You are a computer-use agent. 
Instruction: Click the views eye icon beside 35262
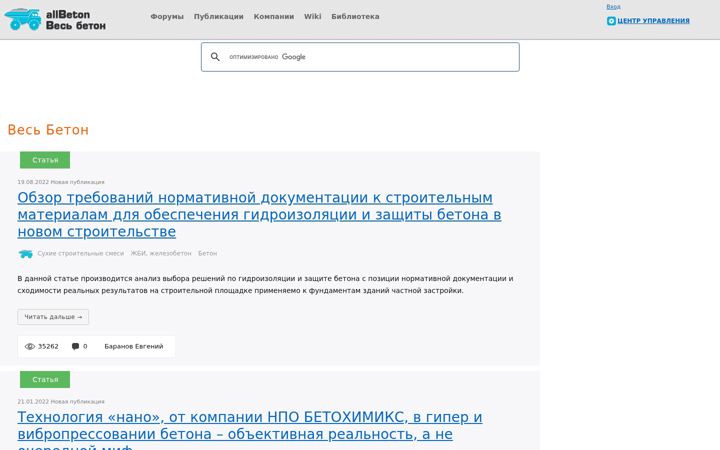point(30,346)
